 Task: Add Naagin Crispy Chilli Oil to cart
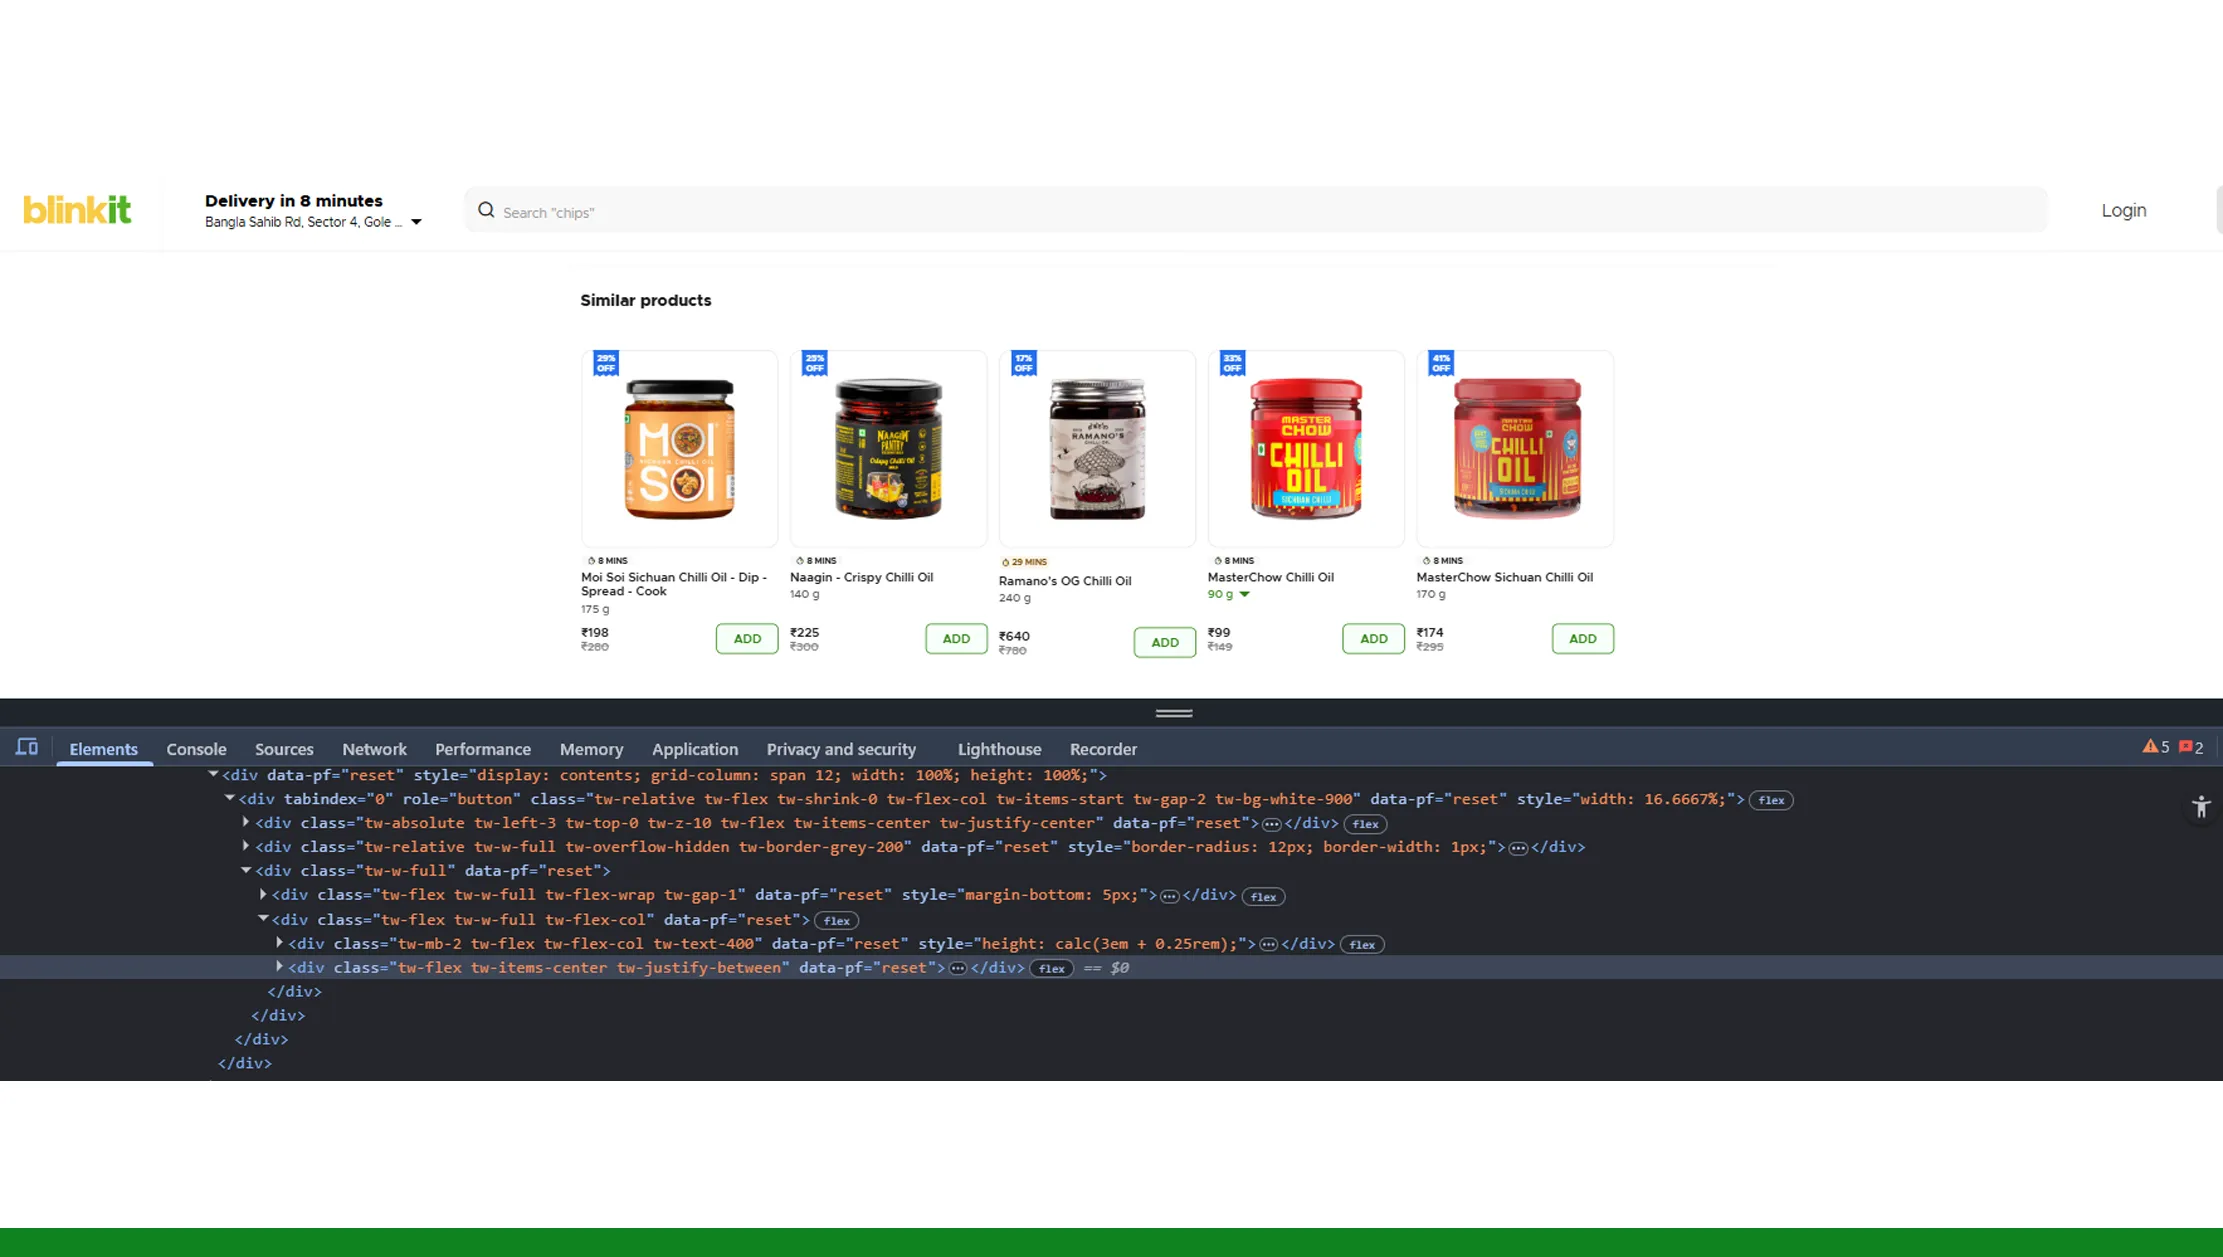point(956,638)
